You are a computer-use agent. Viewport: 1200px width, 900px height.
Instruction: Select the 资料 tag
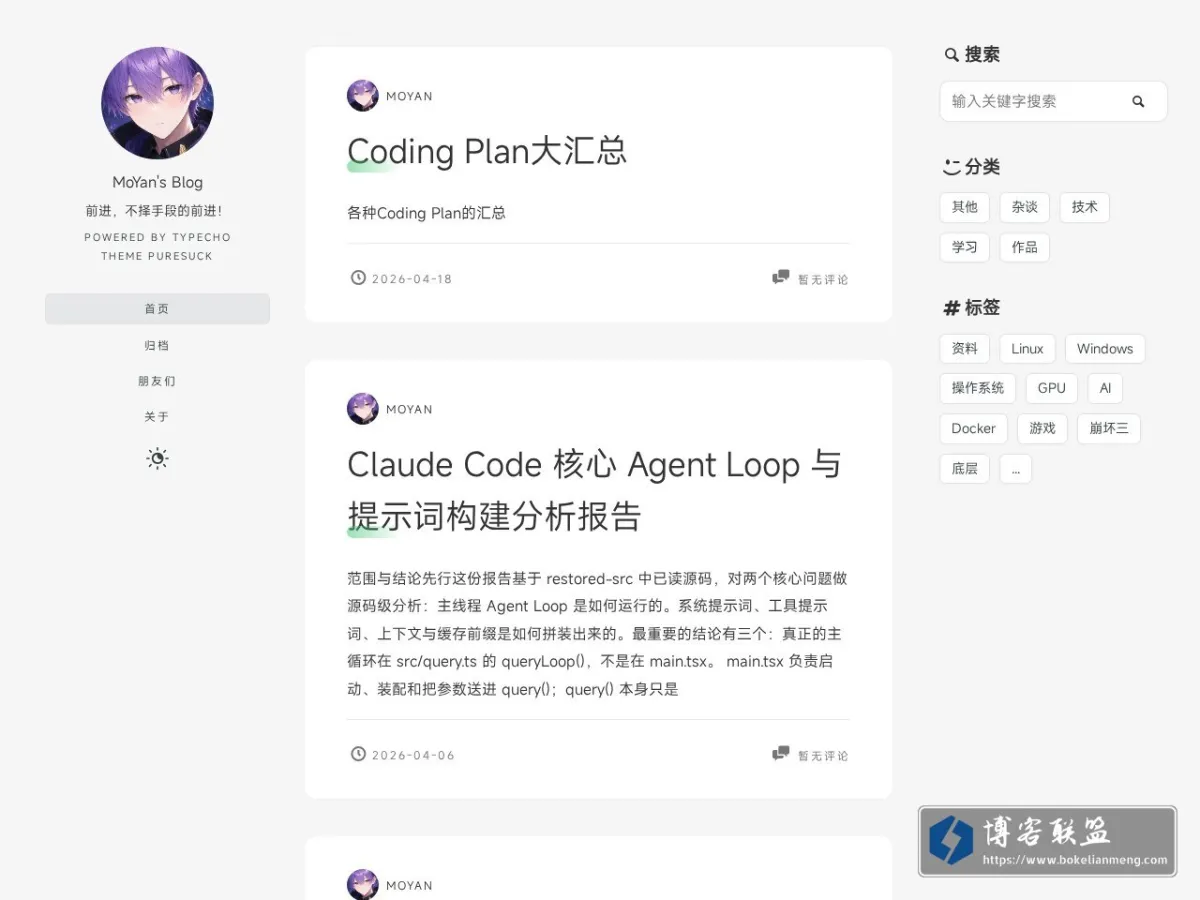click(965, 349)
